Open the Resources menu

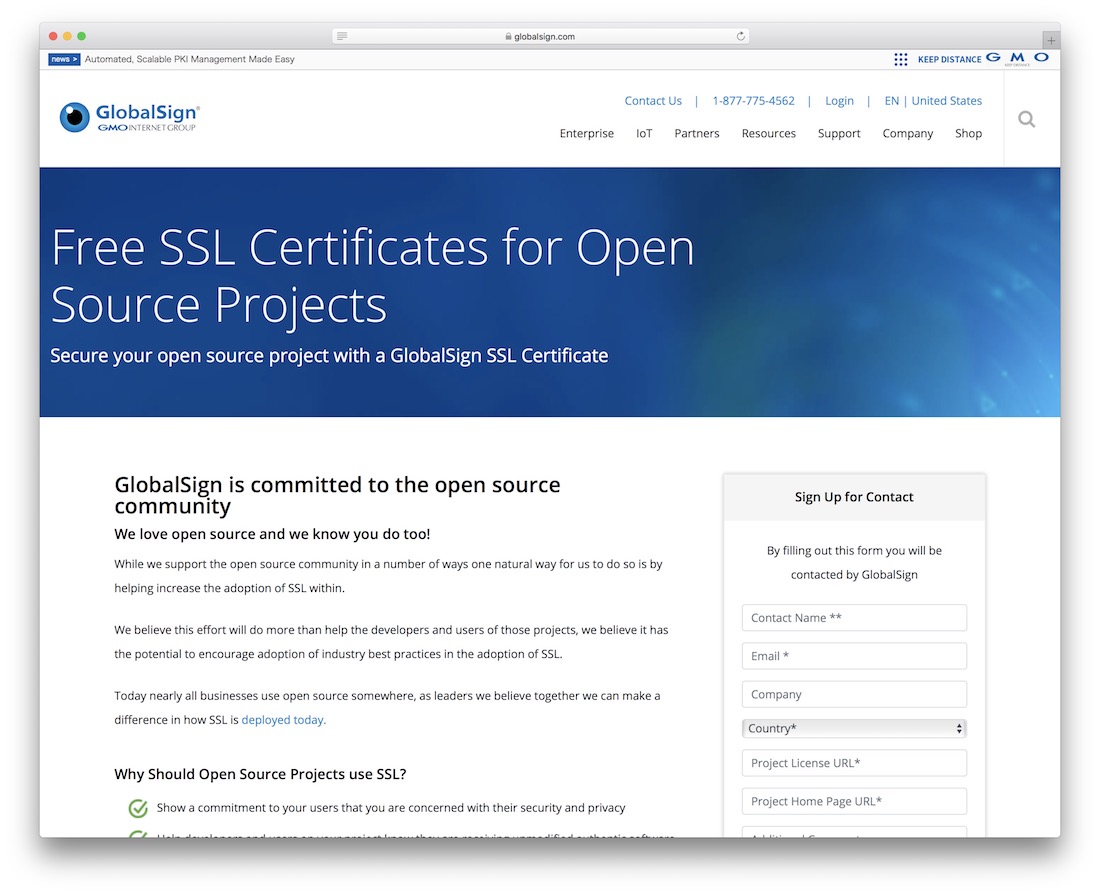[768, 133]
